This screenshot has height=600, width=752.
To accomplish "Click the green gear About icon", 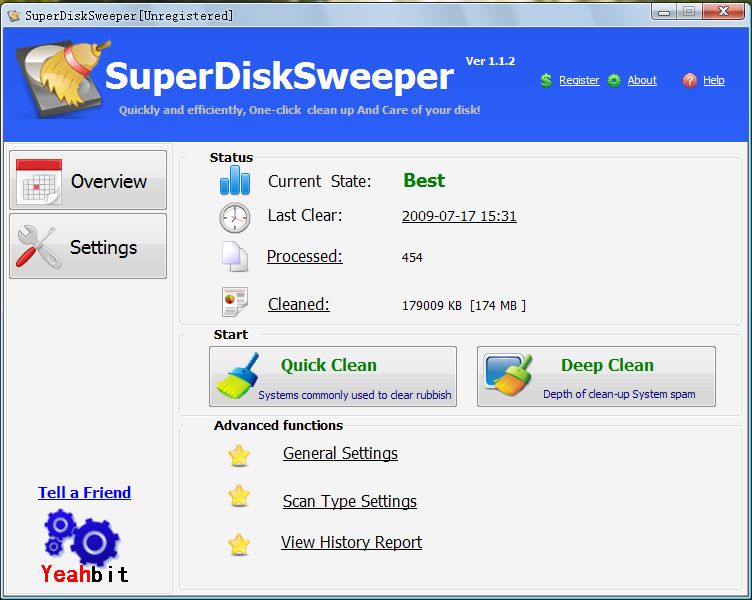I will 614,80.
